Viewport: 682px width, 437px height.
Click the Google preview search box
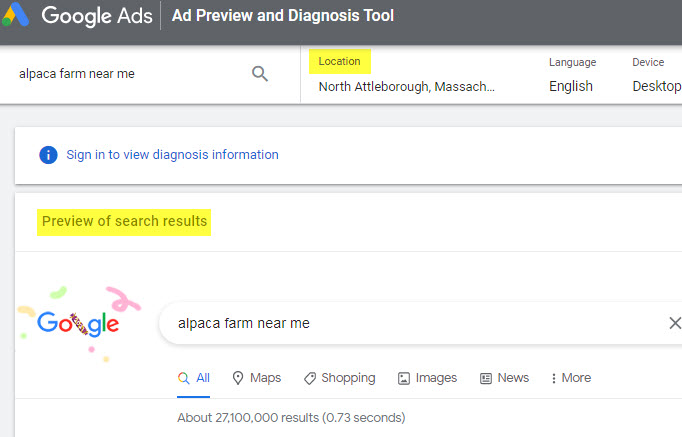point(410,323)
